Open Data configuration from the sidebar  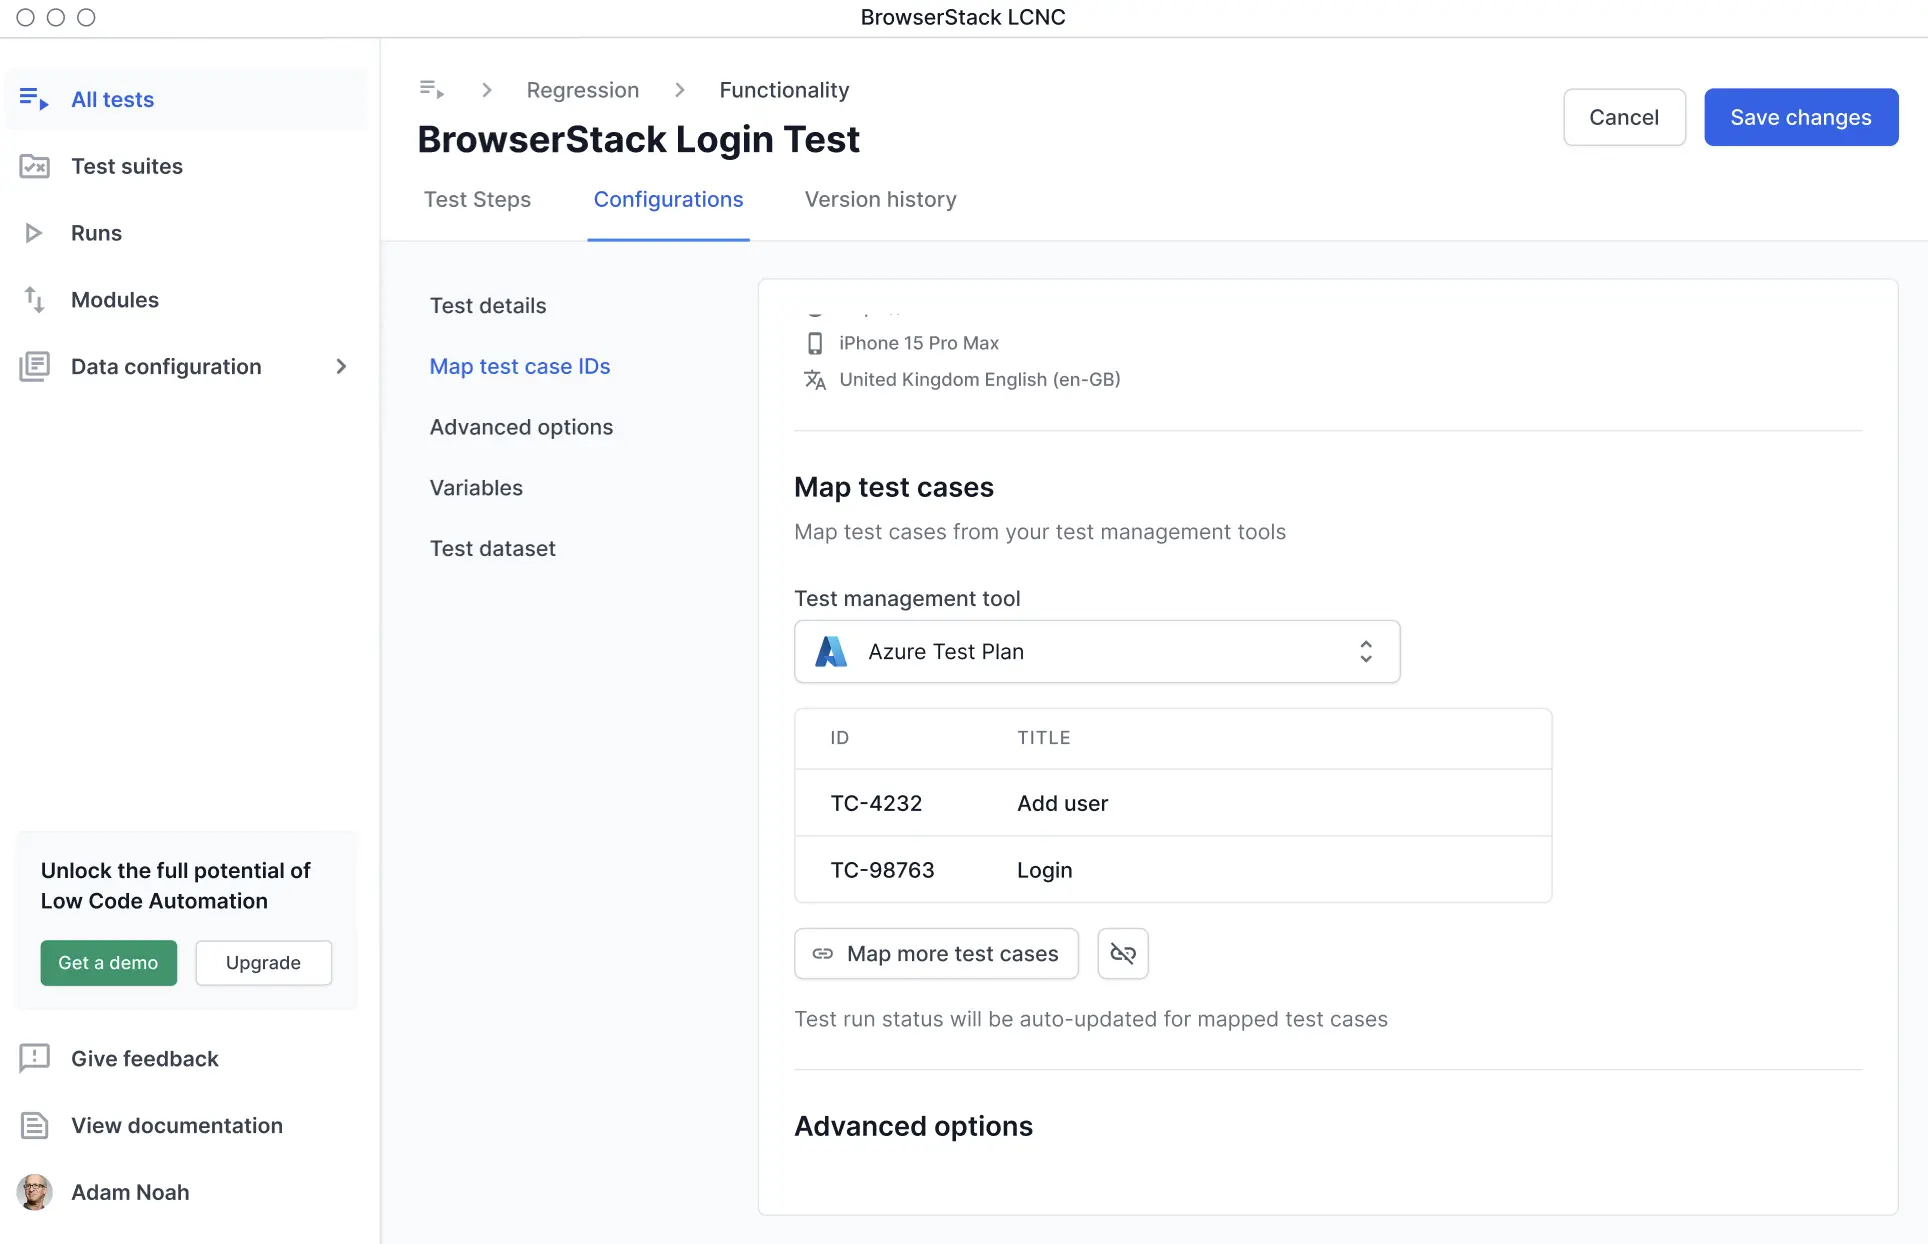[x=36, y=366]
